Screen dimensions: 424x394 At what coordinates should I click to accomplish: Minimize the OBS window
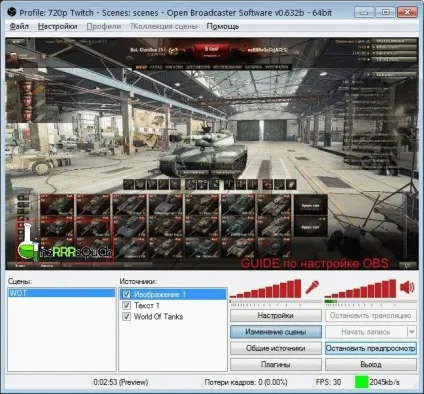coord(364,12)
